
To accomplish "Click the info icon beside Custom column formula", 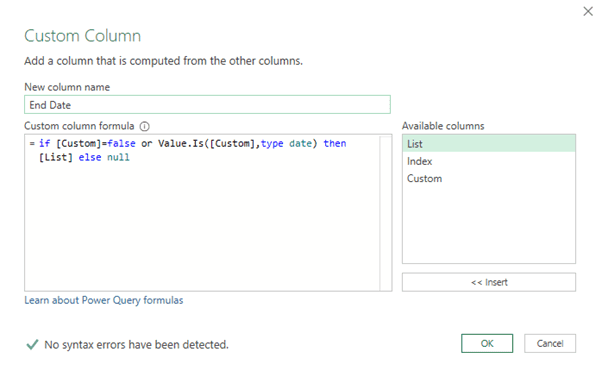I will [x=144, y=126].
